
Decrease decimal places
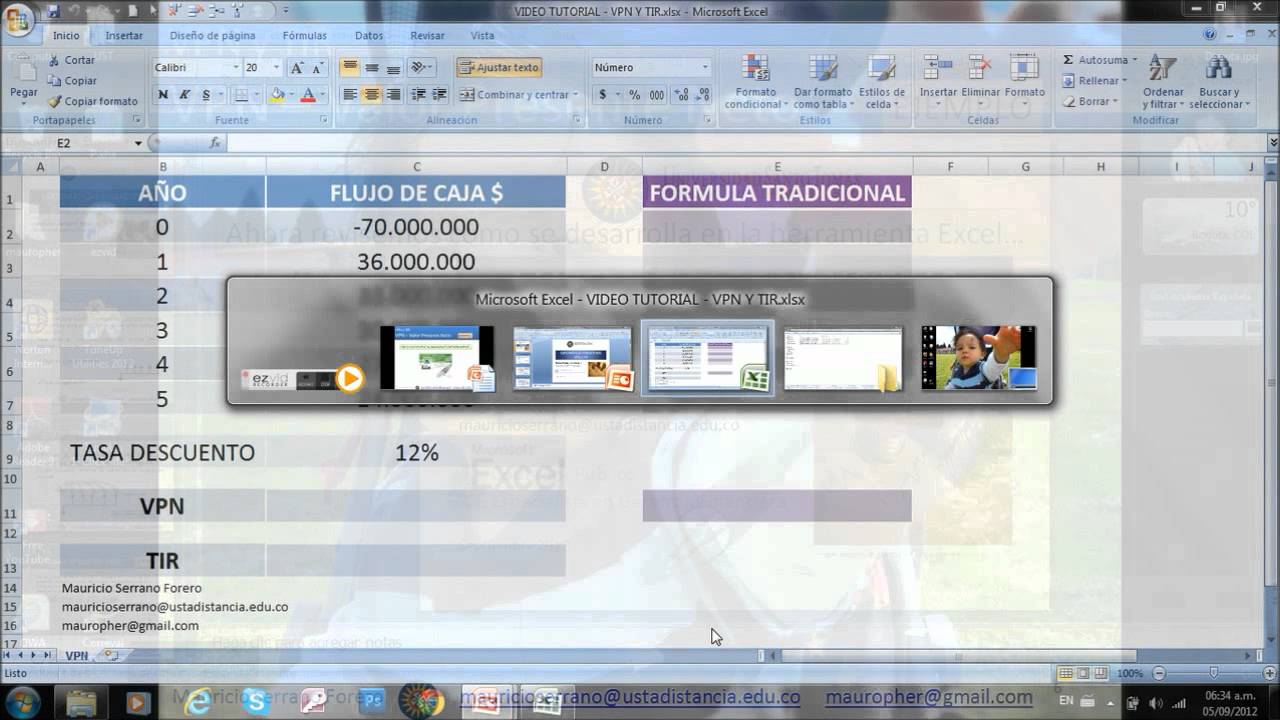[x=702, y=95]
